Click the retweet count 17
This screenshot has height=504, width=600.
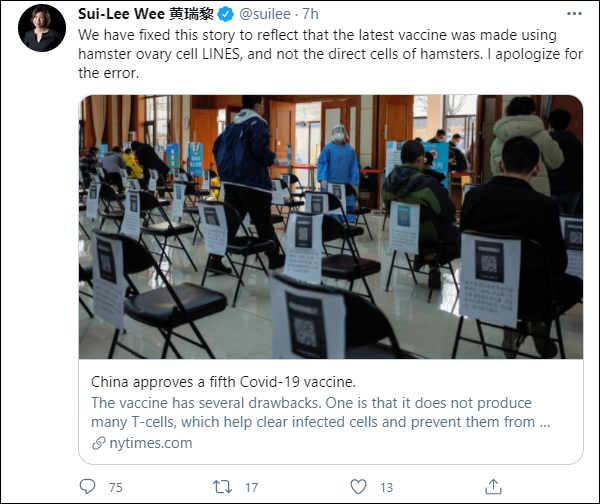250,488
